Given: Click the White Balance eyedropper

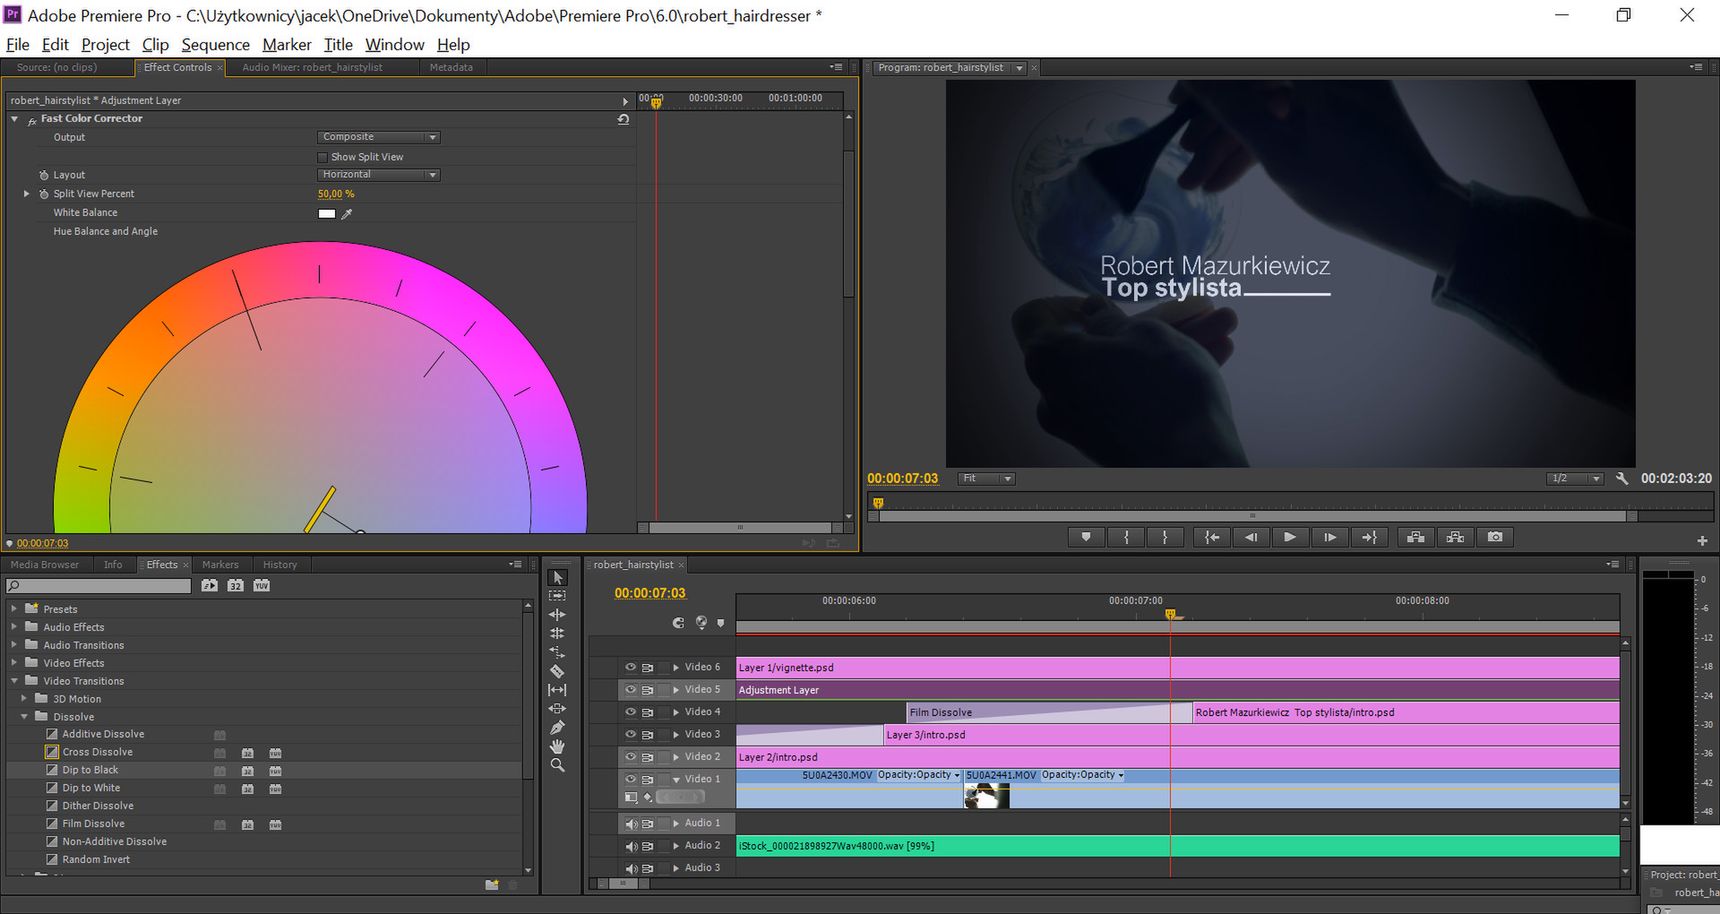Looking at the screenshot, I should [347, 213].
